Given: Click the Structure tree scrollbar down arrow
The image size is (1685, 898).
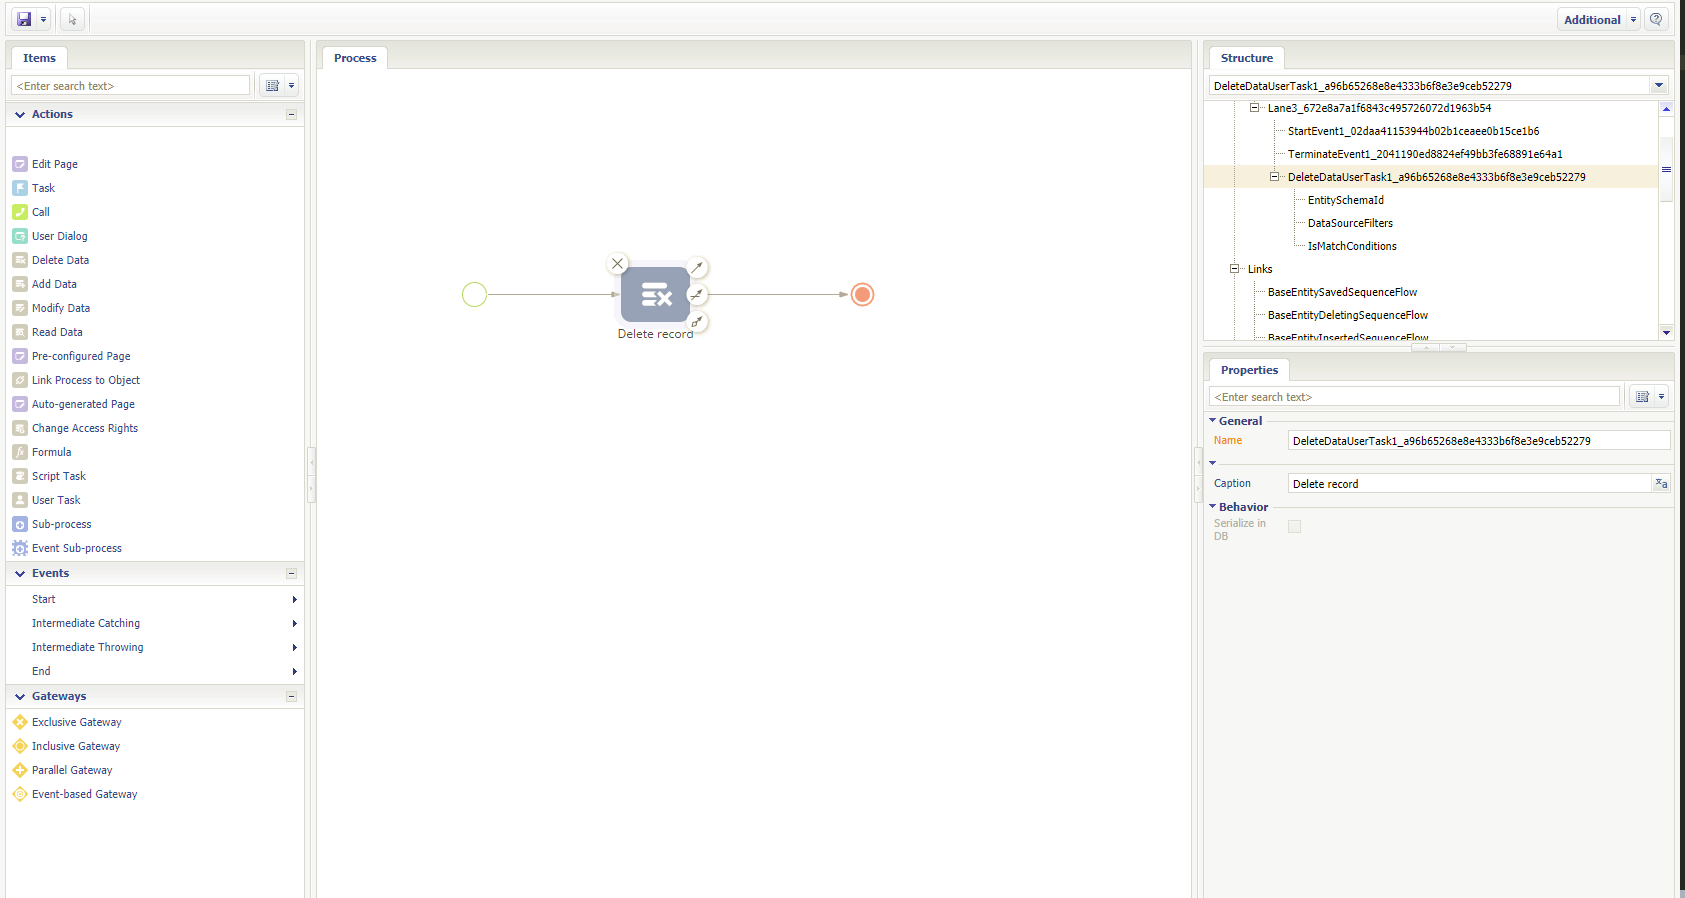Looking at the screenshot, I should point(1666,333).
